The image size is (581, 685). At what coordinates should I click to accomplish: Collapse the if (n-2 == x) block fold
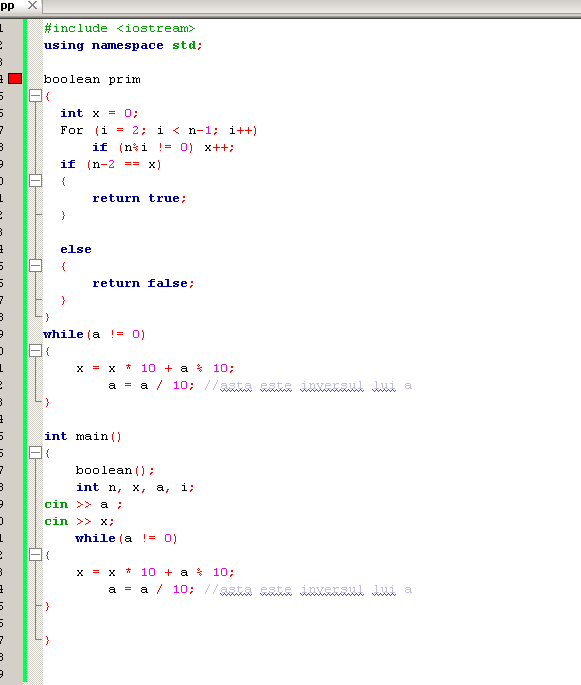pos(35,180)
